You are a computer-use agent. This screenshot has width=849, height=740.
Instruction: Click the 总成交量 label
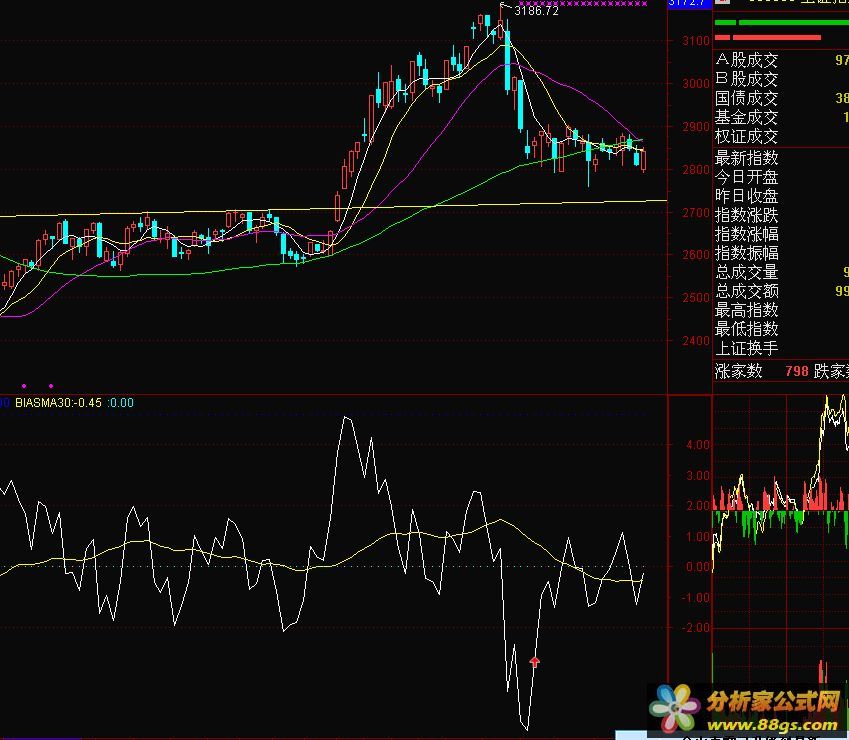click(x=747, y=272)
